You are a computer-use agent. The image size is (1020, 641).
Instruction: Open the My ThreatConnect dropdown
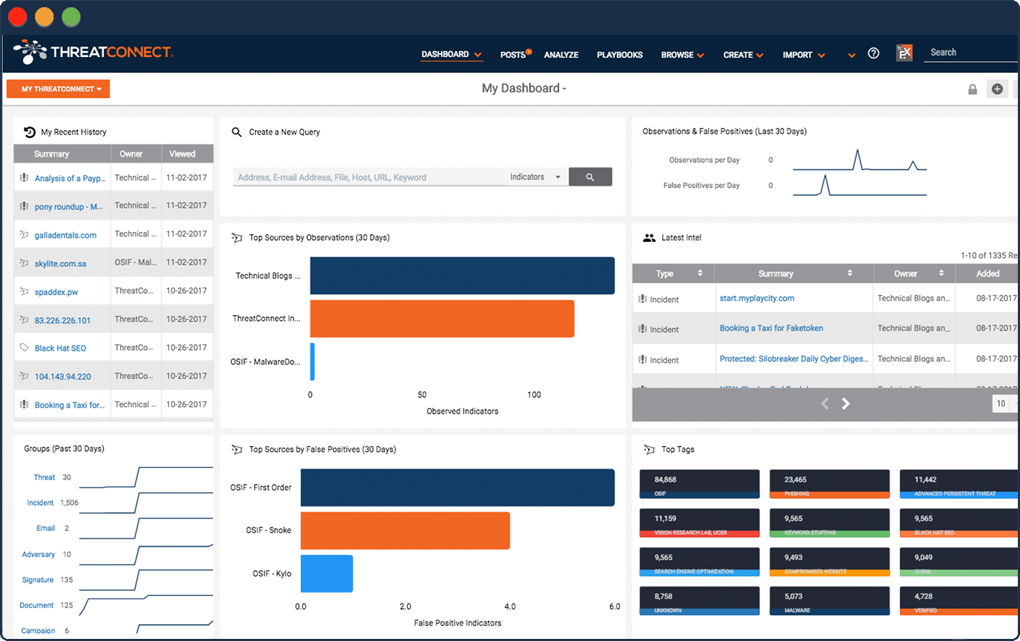point(58,89)
